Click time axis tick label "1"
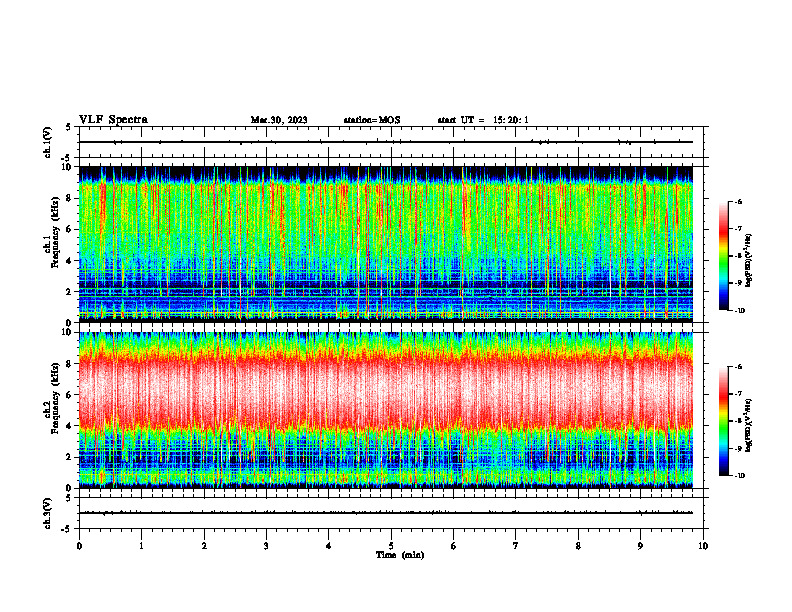 pyautogui.click(x=141, y=546)
